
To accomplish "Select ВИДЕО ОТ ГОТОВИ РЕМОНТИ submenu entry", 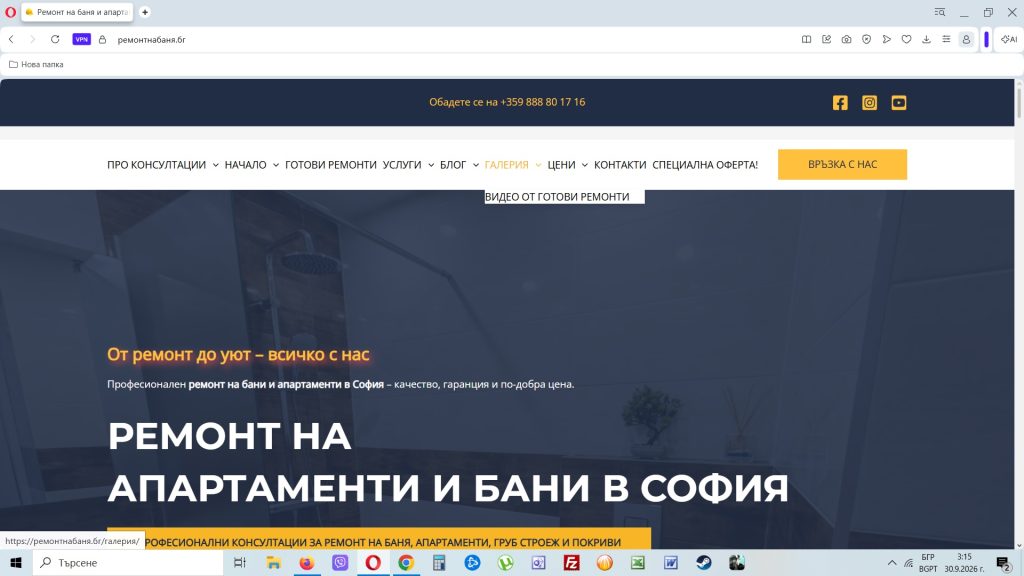I will 557,197.
